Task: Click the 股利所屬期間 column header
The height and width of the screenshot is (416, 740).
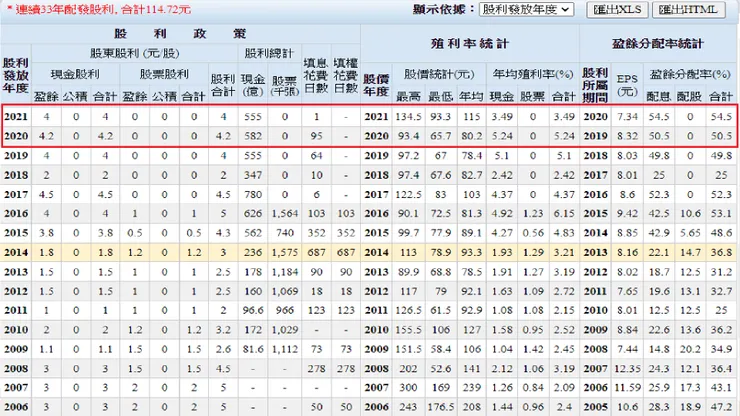Action: pyautogui.click(x=595, y=85)
